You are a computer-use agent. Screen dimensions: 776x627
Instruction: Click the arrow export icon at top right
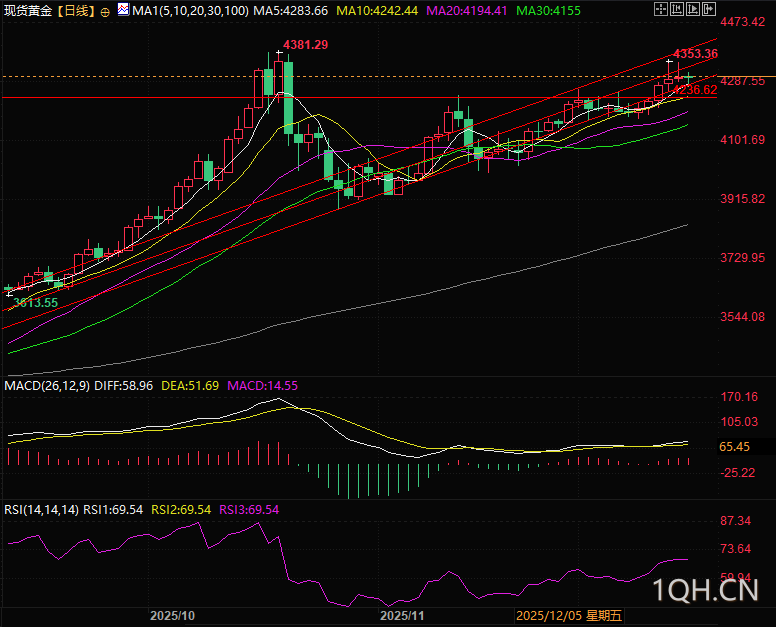708,9
